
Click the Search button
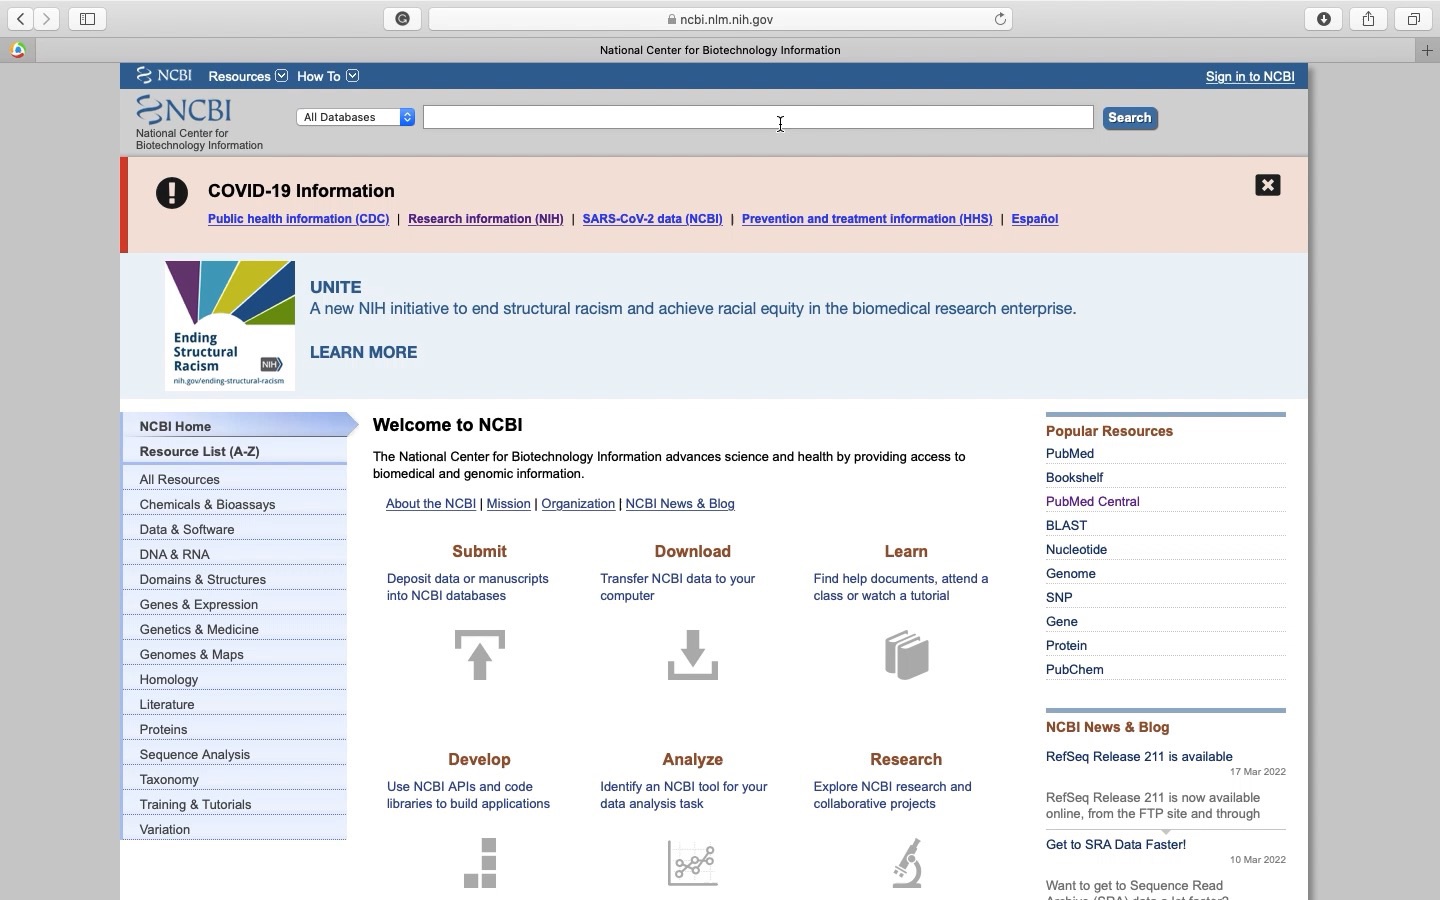point(1130,118)
